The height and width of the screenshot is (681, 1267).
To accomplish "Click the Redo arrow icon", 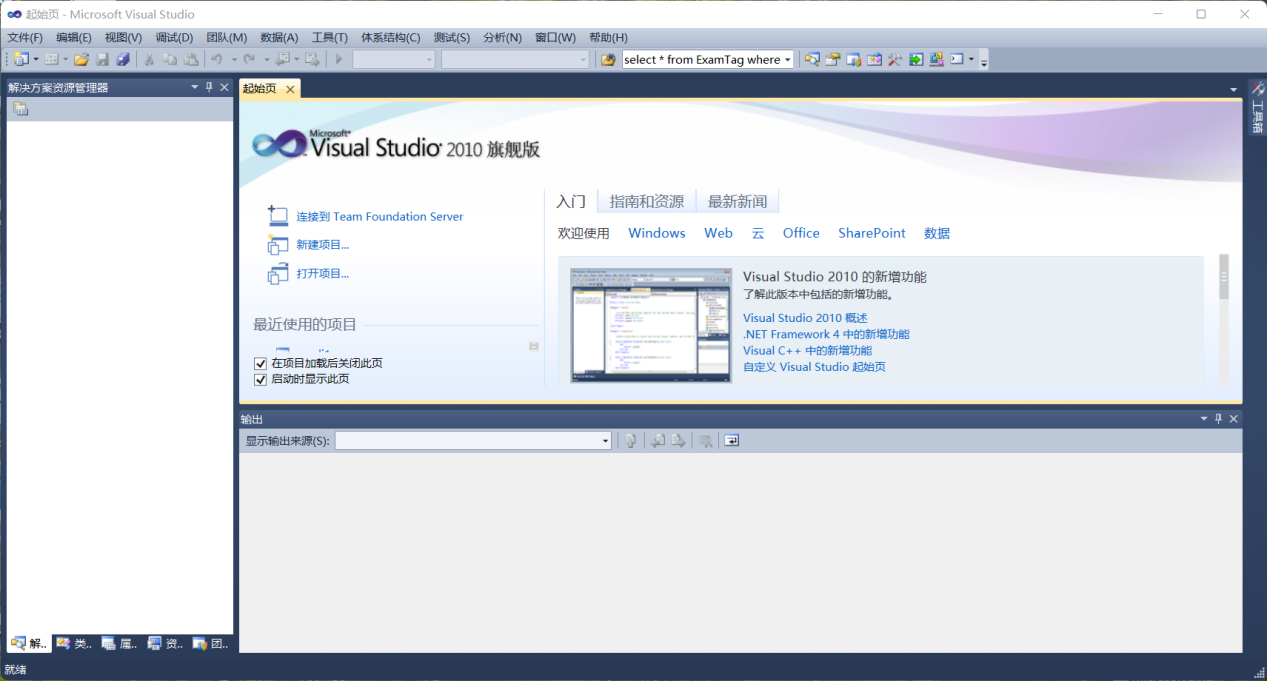I will point(249,59).
